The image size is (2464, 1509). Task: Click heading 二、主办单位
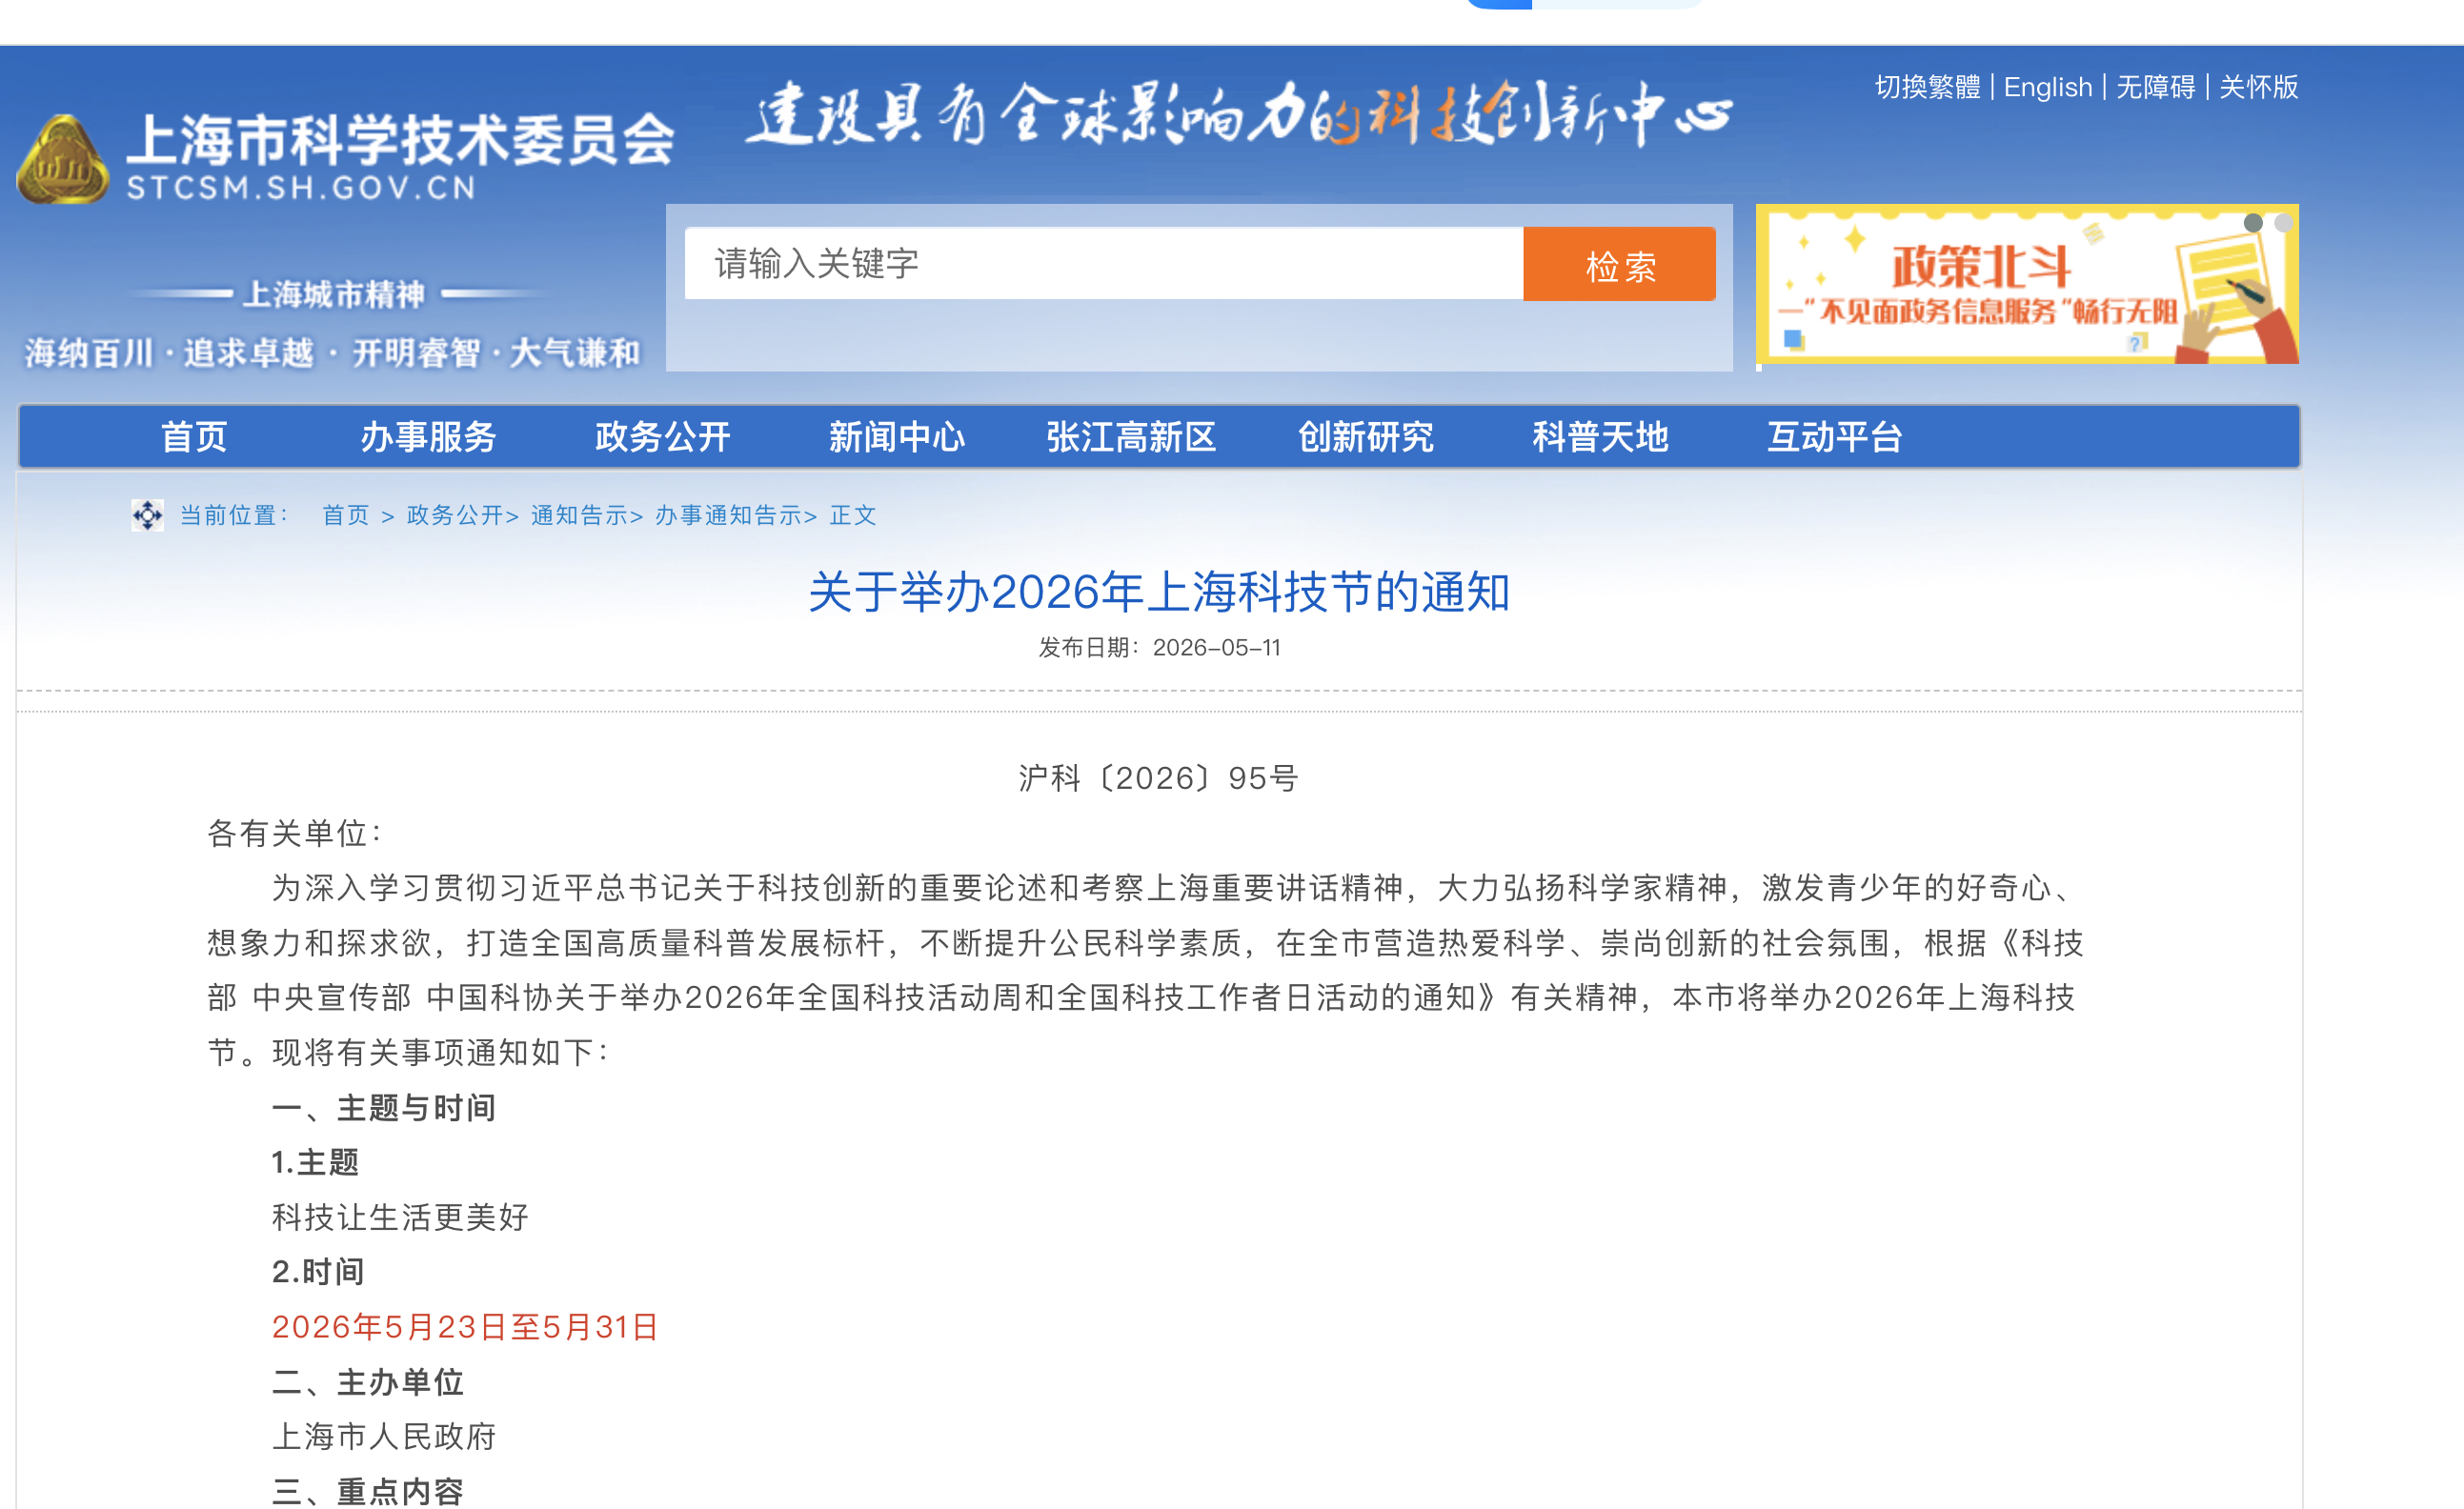(x=368, y=1382)
